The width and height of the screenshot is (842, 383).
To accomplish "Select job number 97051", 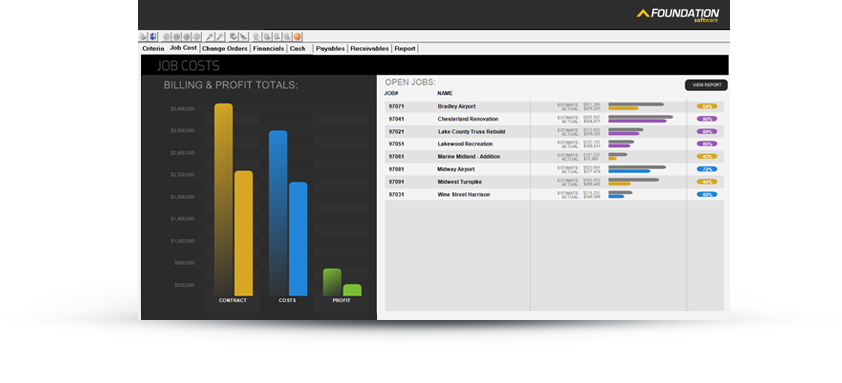I will pos(396,144).
